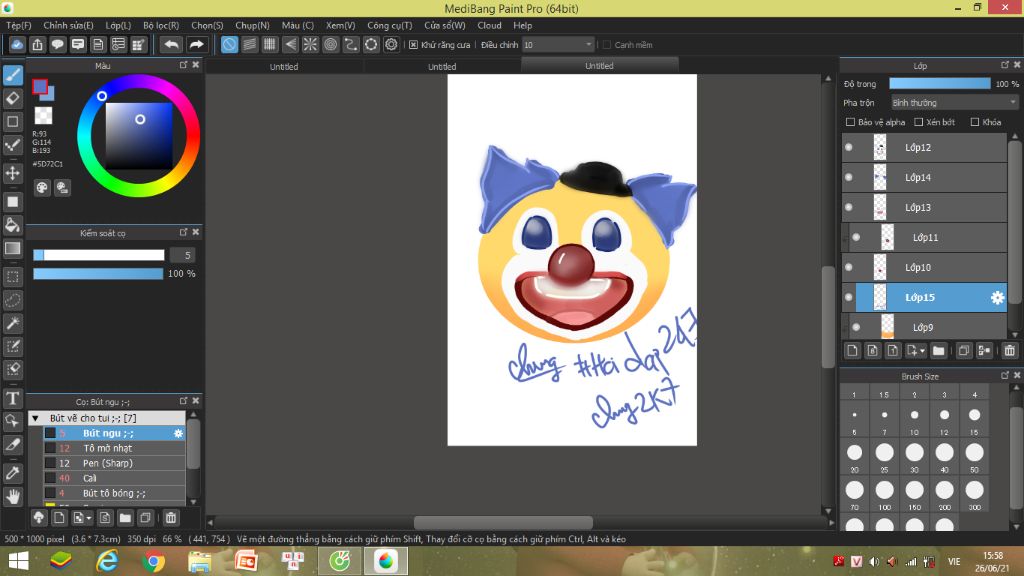The width and height of the screenshot is (1024, 576).
Task: Choose brush size 50 preset
Action: 974,453
